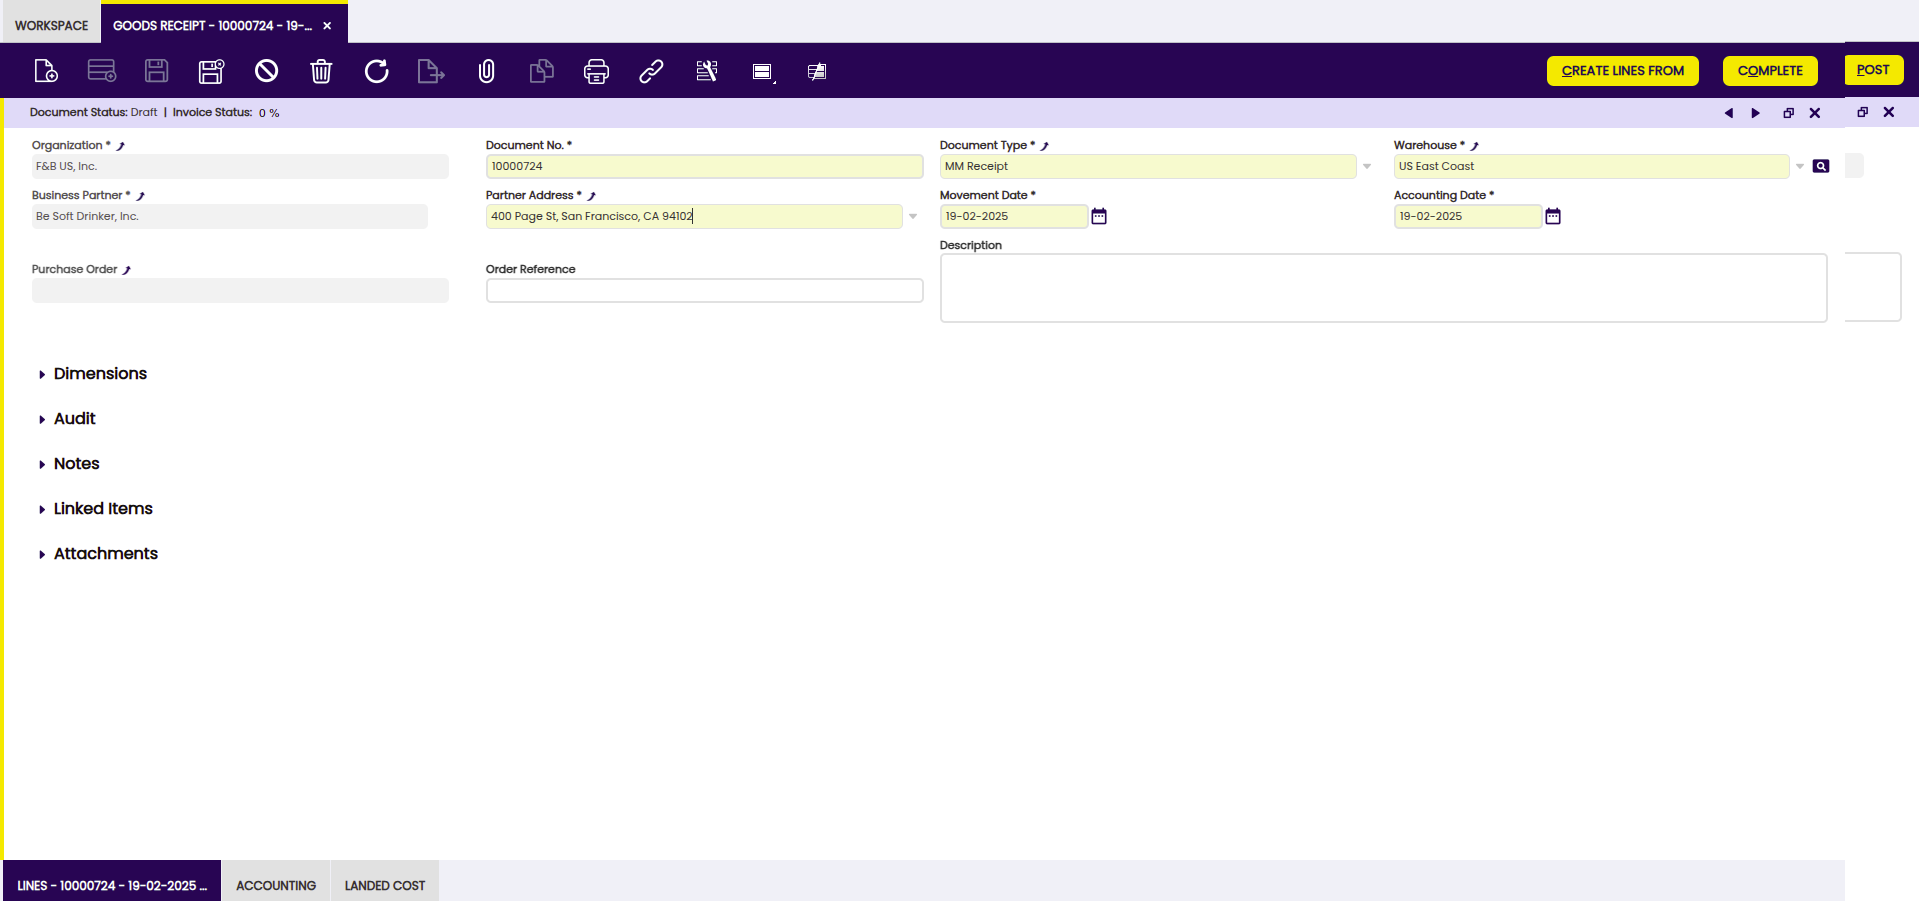Switch to the Workspace tab
1919x901 pixels.
tap(51, 26)
